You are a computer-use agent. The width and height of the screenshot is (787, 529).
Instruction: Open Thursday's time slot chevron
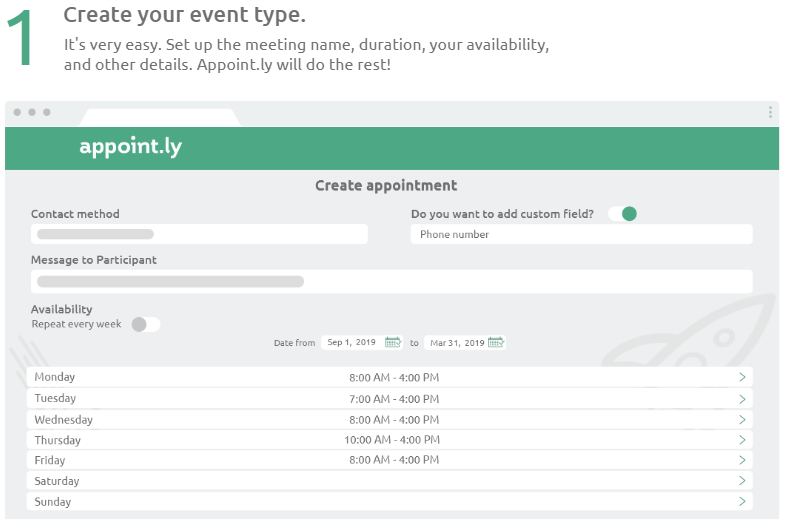click(742, 440)
